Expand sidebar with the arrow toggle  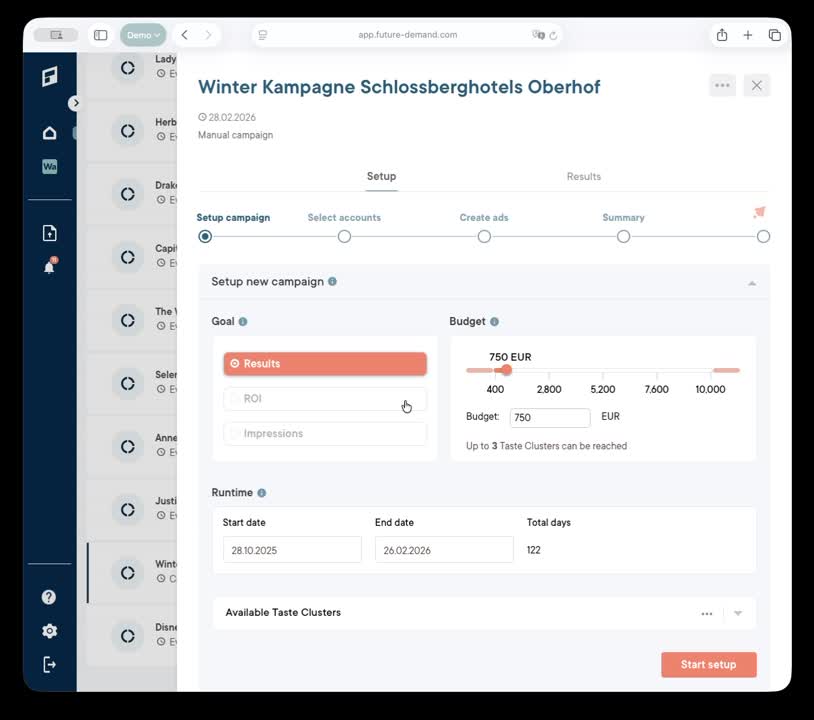tap(75, 103)
